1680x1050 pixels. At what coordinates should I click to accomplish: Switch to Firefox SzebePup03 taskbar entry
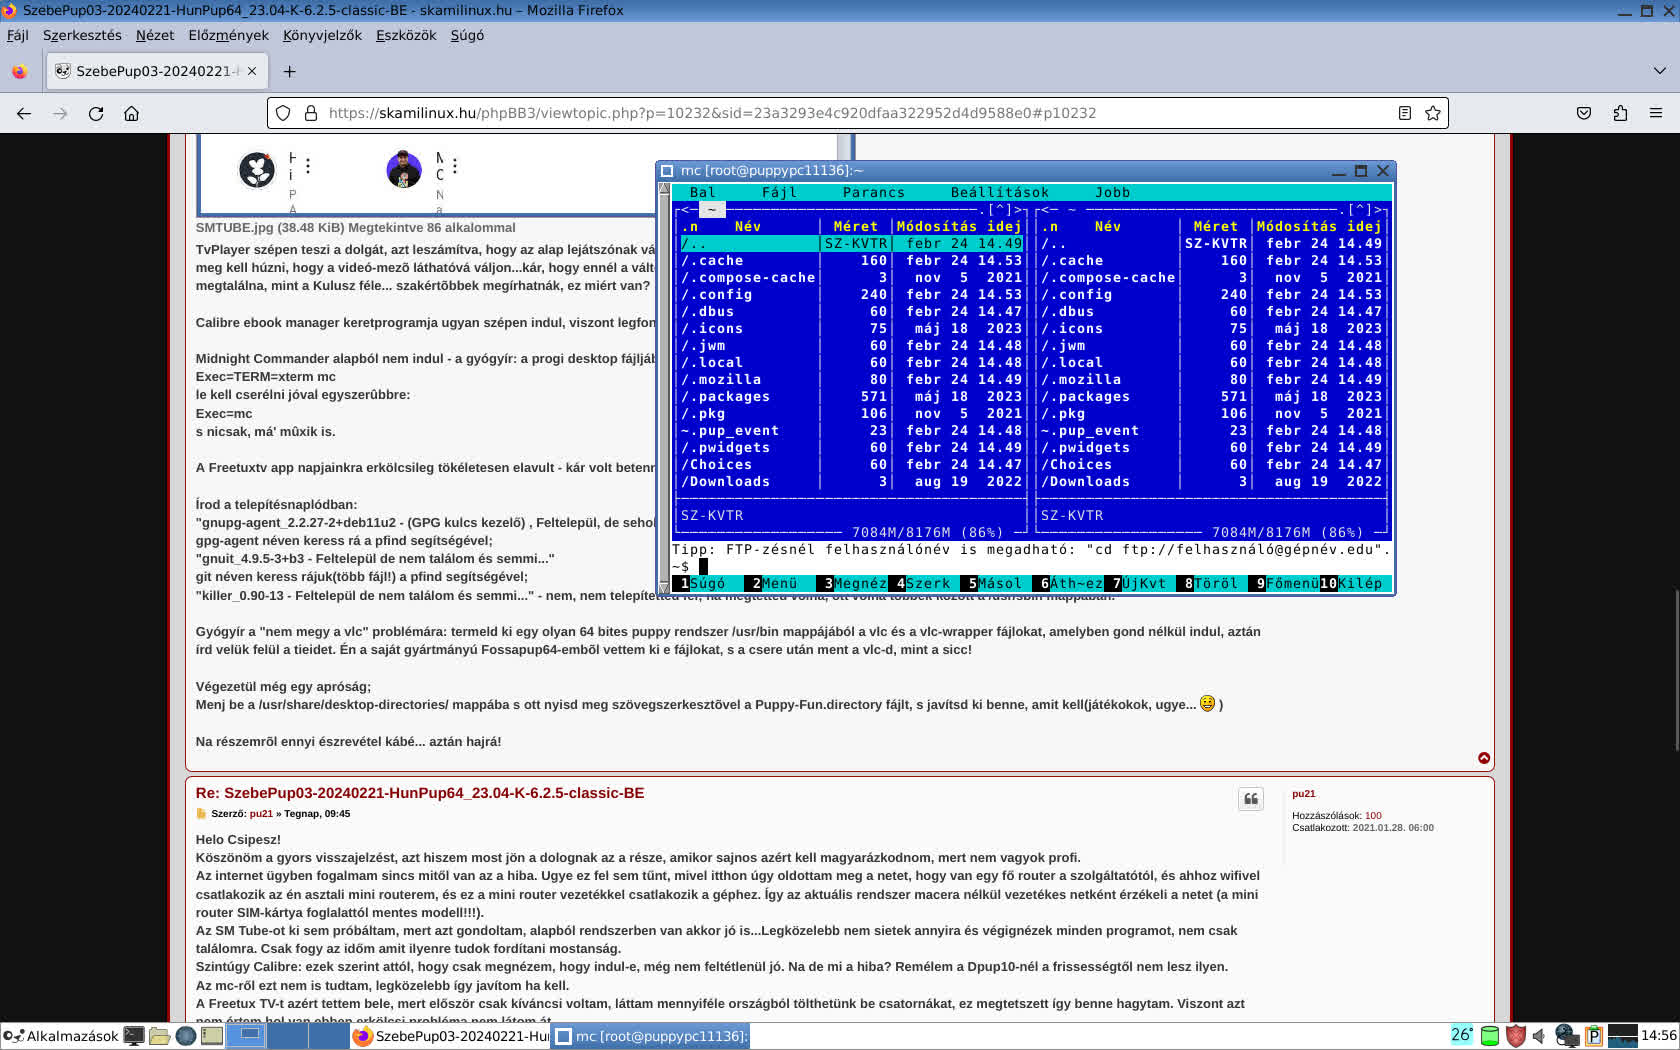coord(451,1036)
